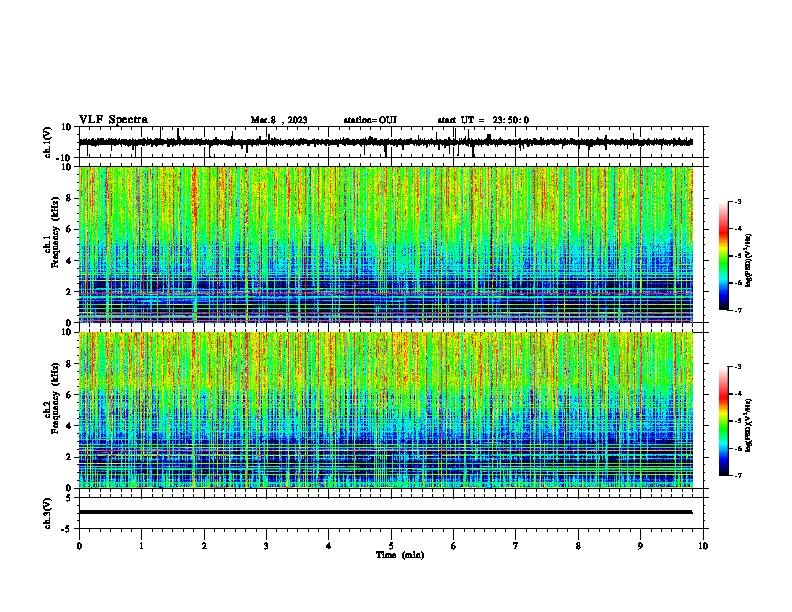The image size is (792, 612).
Task: Click the ch.2 spectrogram color scale bar
Action: (724, 421)
